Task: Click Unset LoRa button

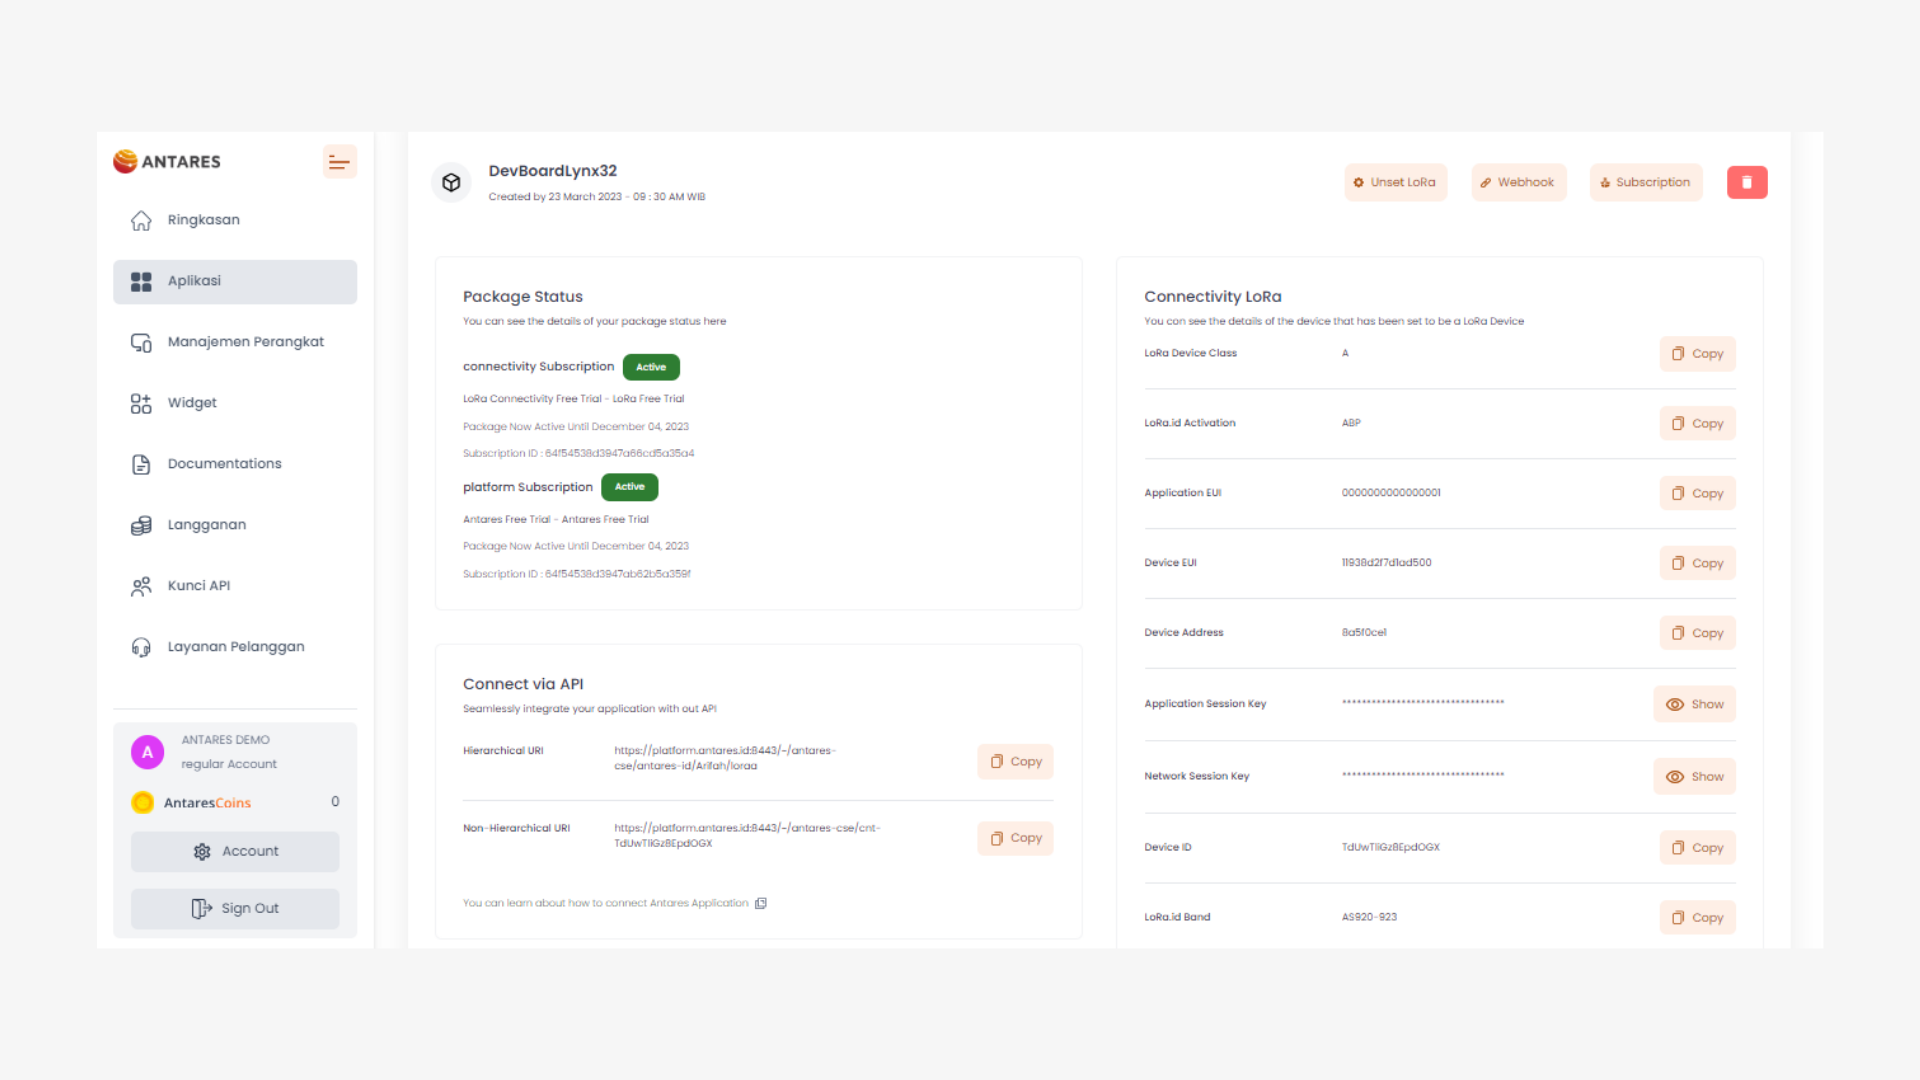Action: 1394,182
